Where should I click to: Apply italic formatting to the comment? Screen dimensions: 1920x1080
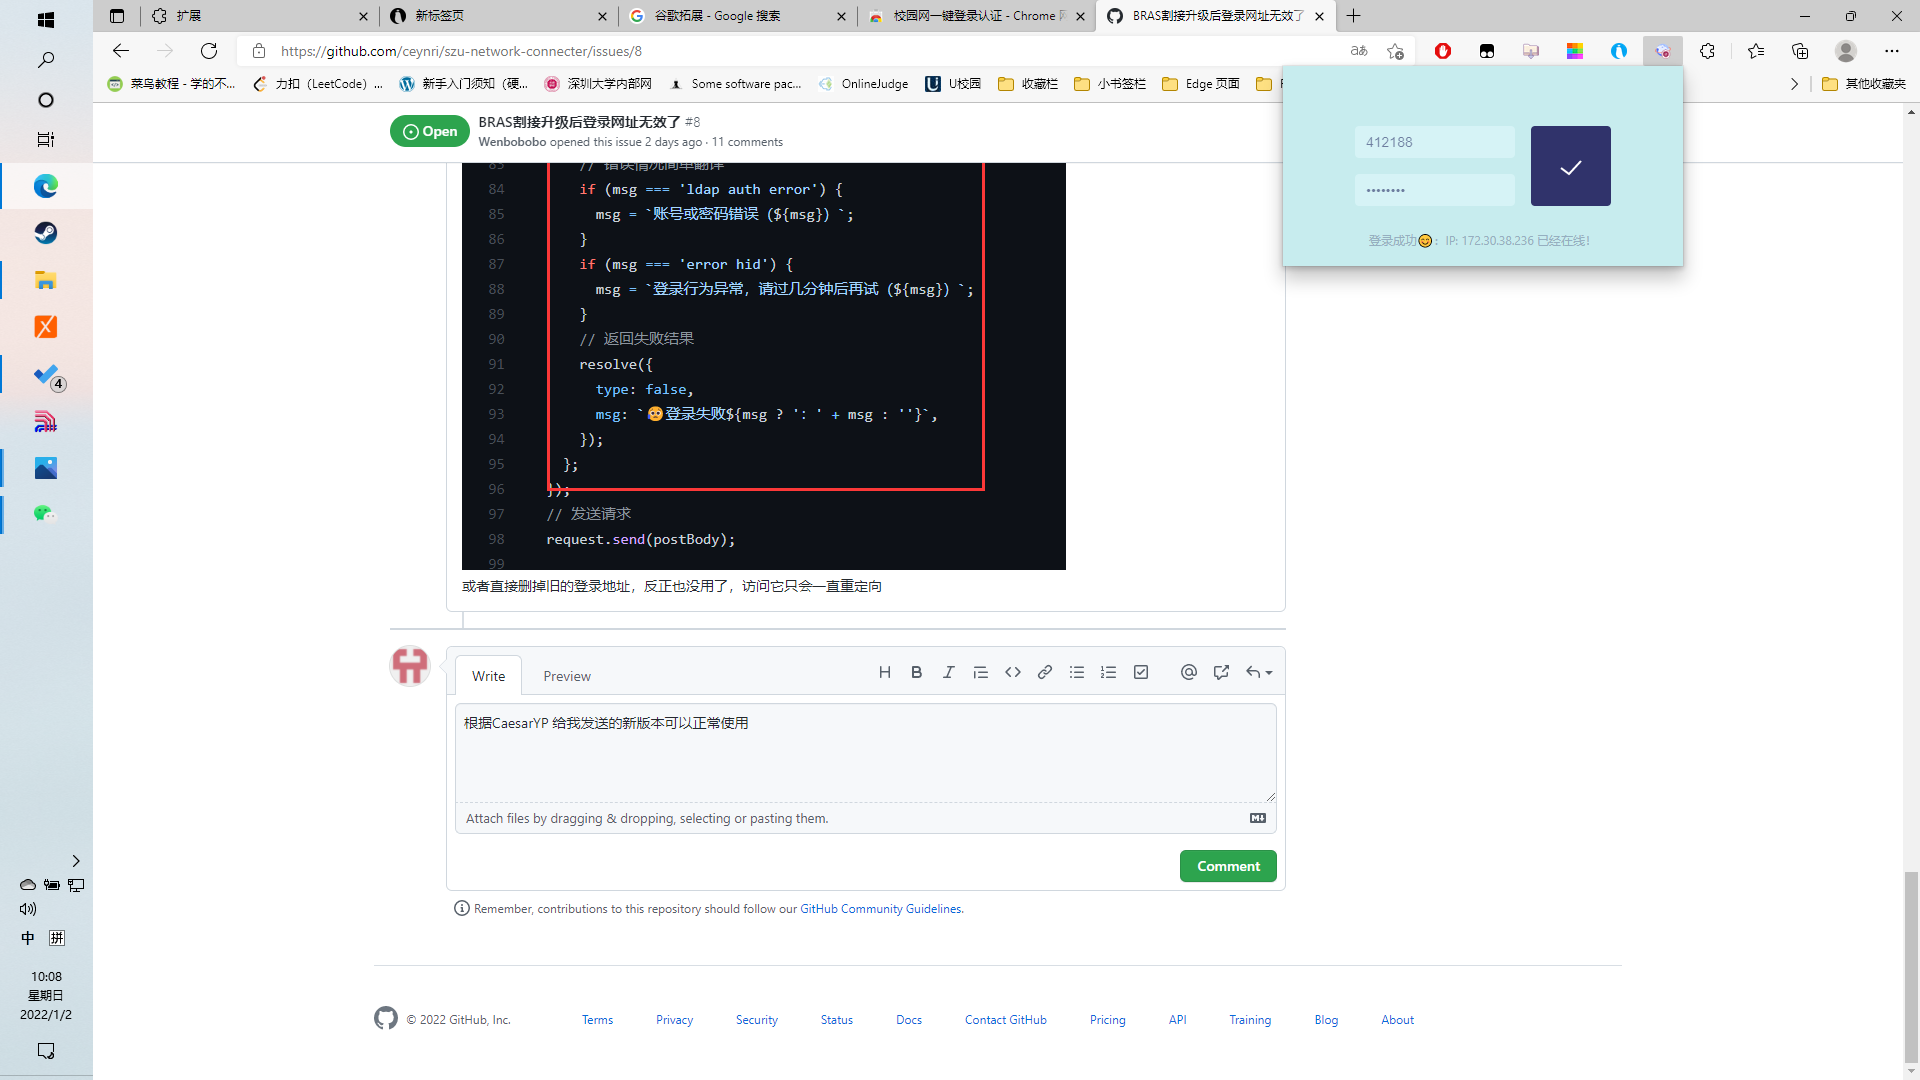pos(948,671)
